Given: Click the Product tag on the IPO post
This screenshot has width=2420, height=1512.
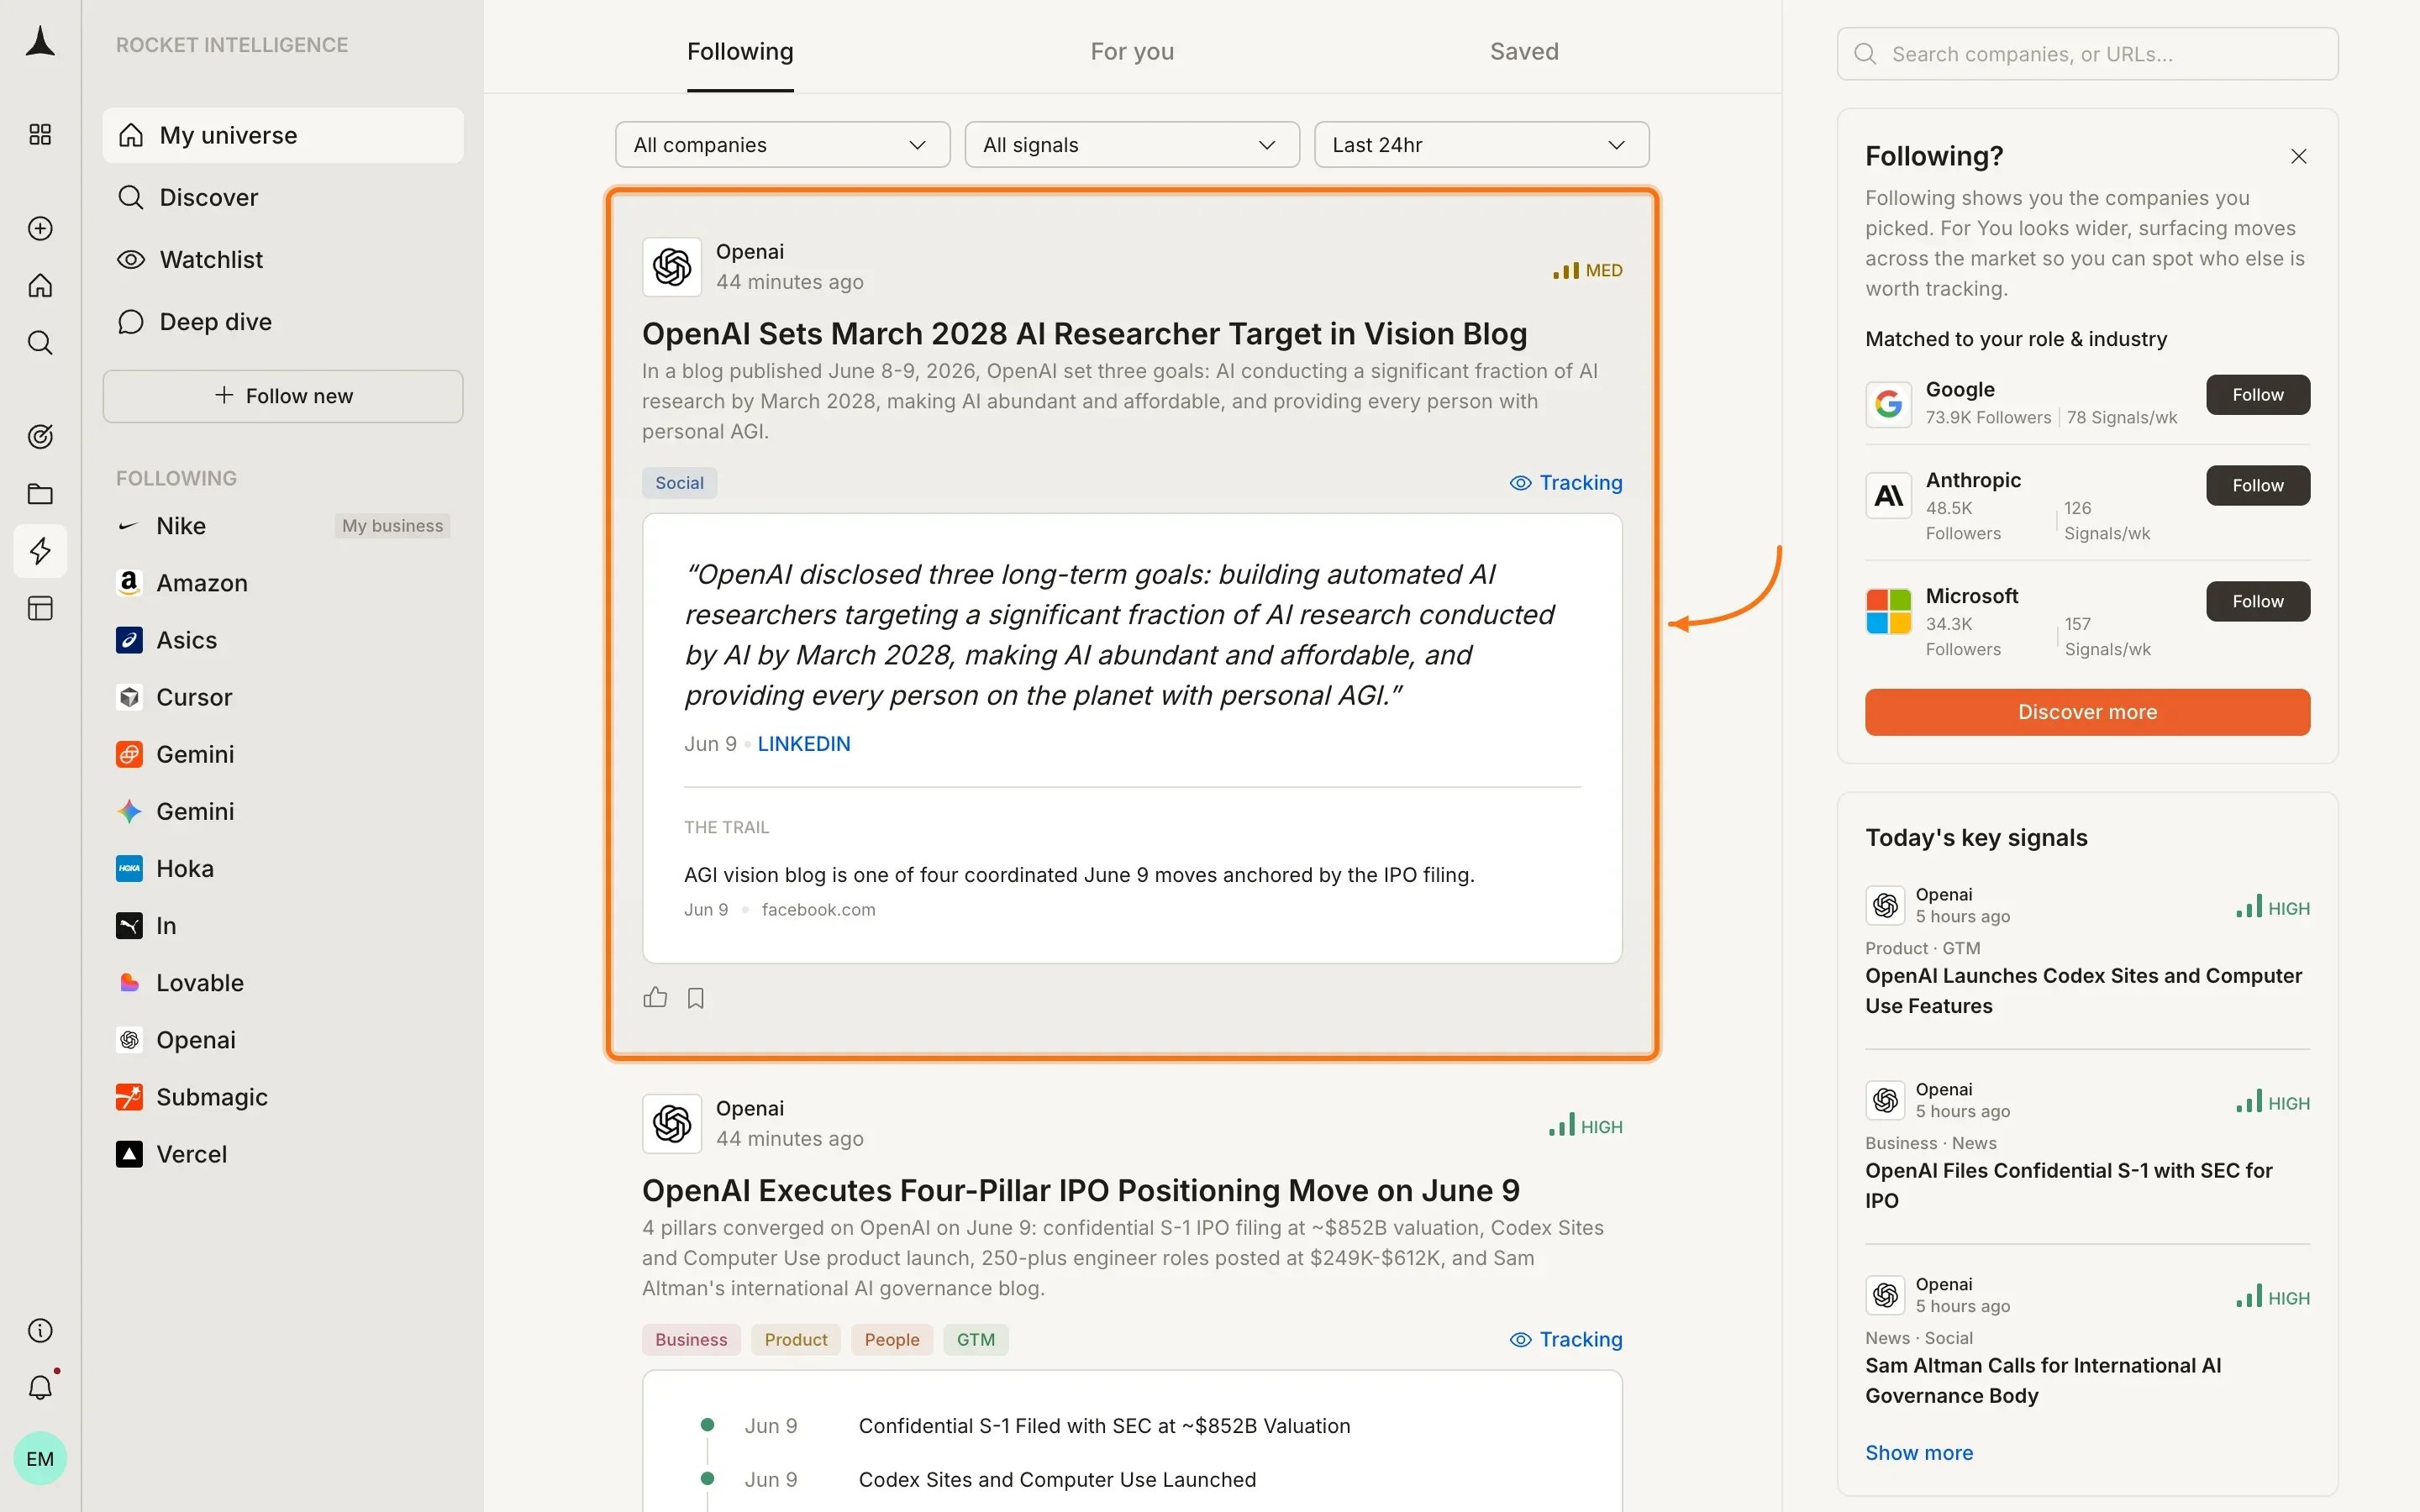Looking at the screenshot, I should [795, 1339].
